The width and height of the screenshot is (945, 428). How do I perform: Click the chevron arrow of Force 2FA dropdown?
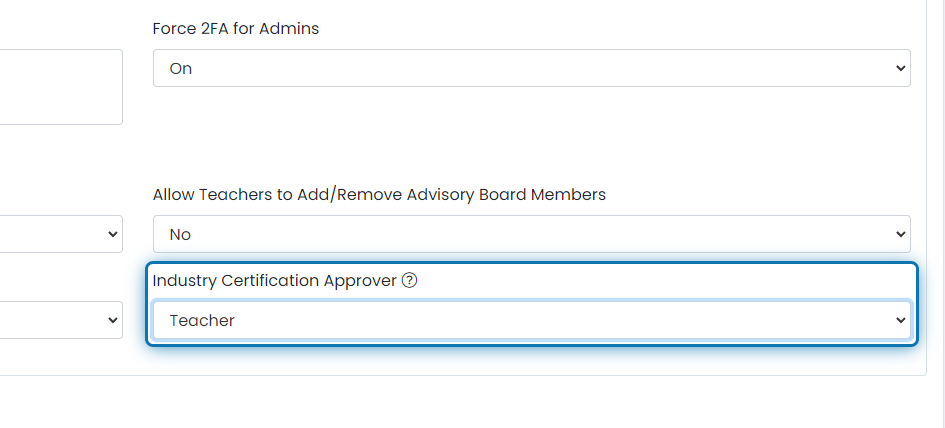[900, 68]
